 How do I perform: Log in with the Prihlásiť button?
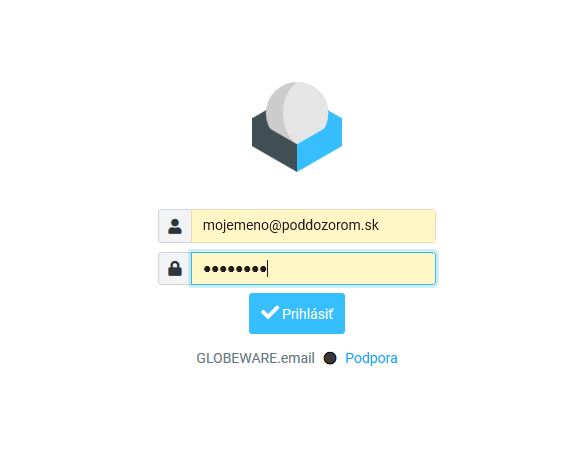click(x=297, y=313)
